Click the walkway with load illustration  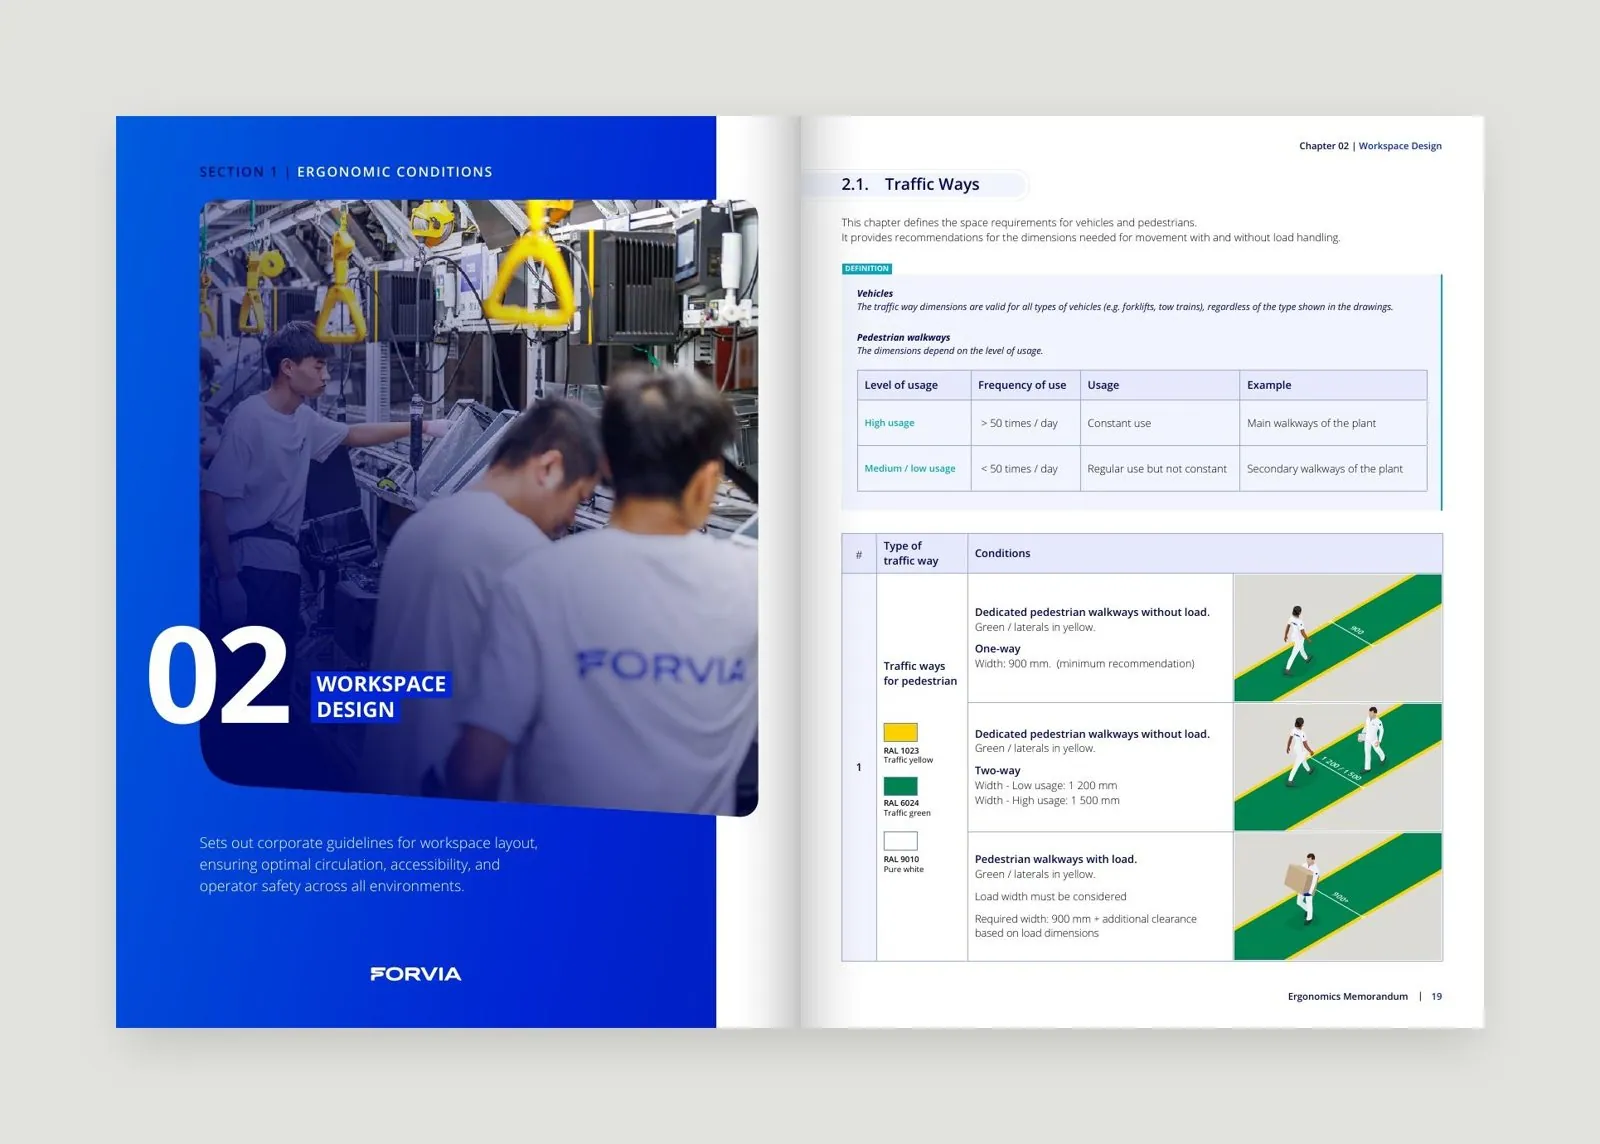[1337, 897]
